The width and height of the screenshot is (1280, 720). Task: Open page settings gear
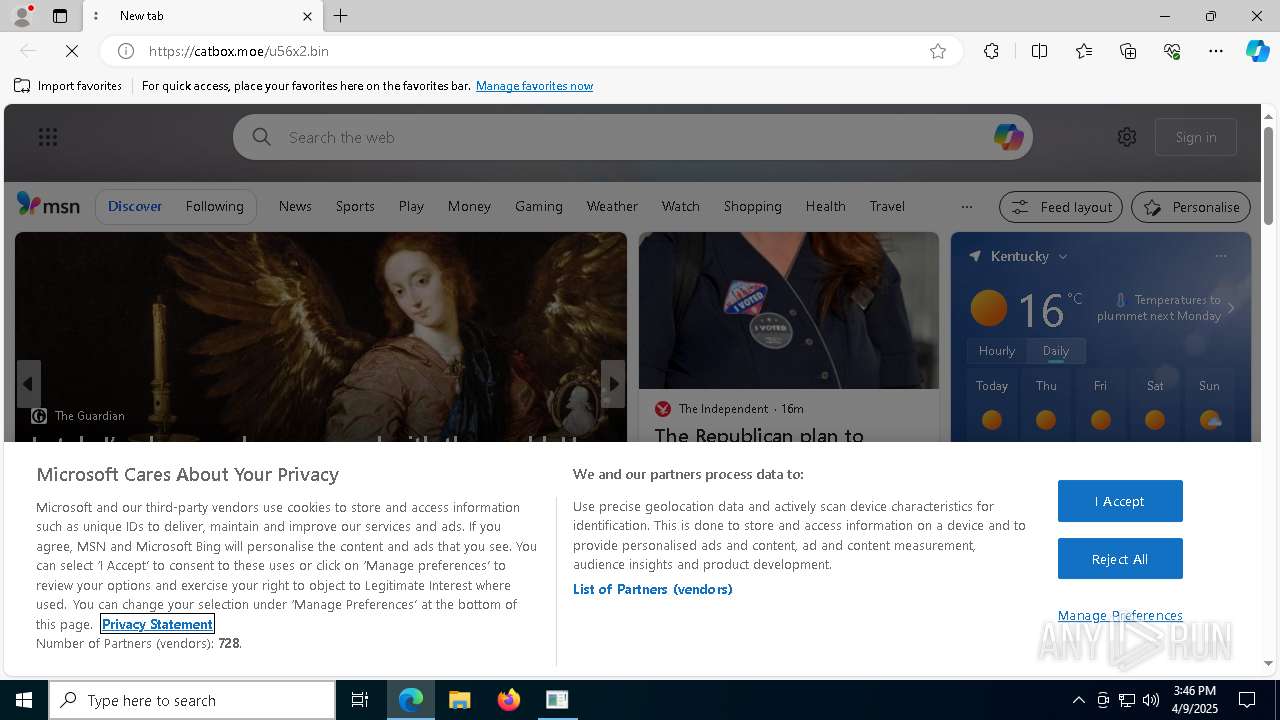point(1127,137)
